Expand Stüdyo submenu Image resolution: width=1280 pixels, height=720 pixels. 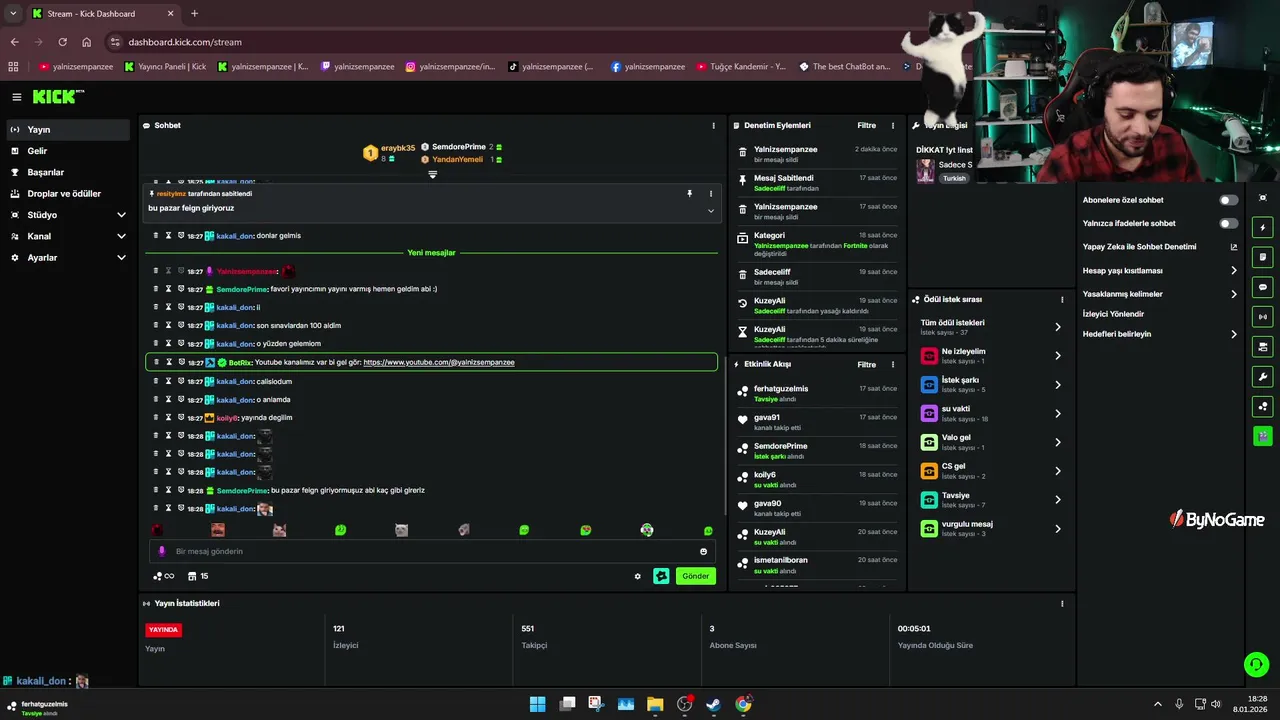[x=66, y=215]
